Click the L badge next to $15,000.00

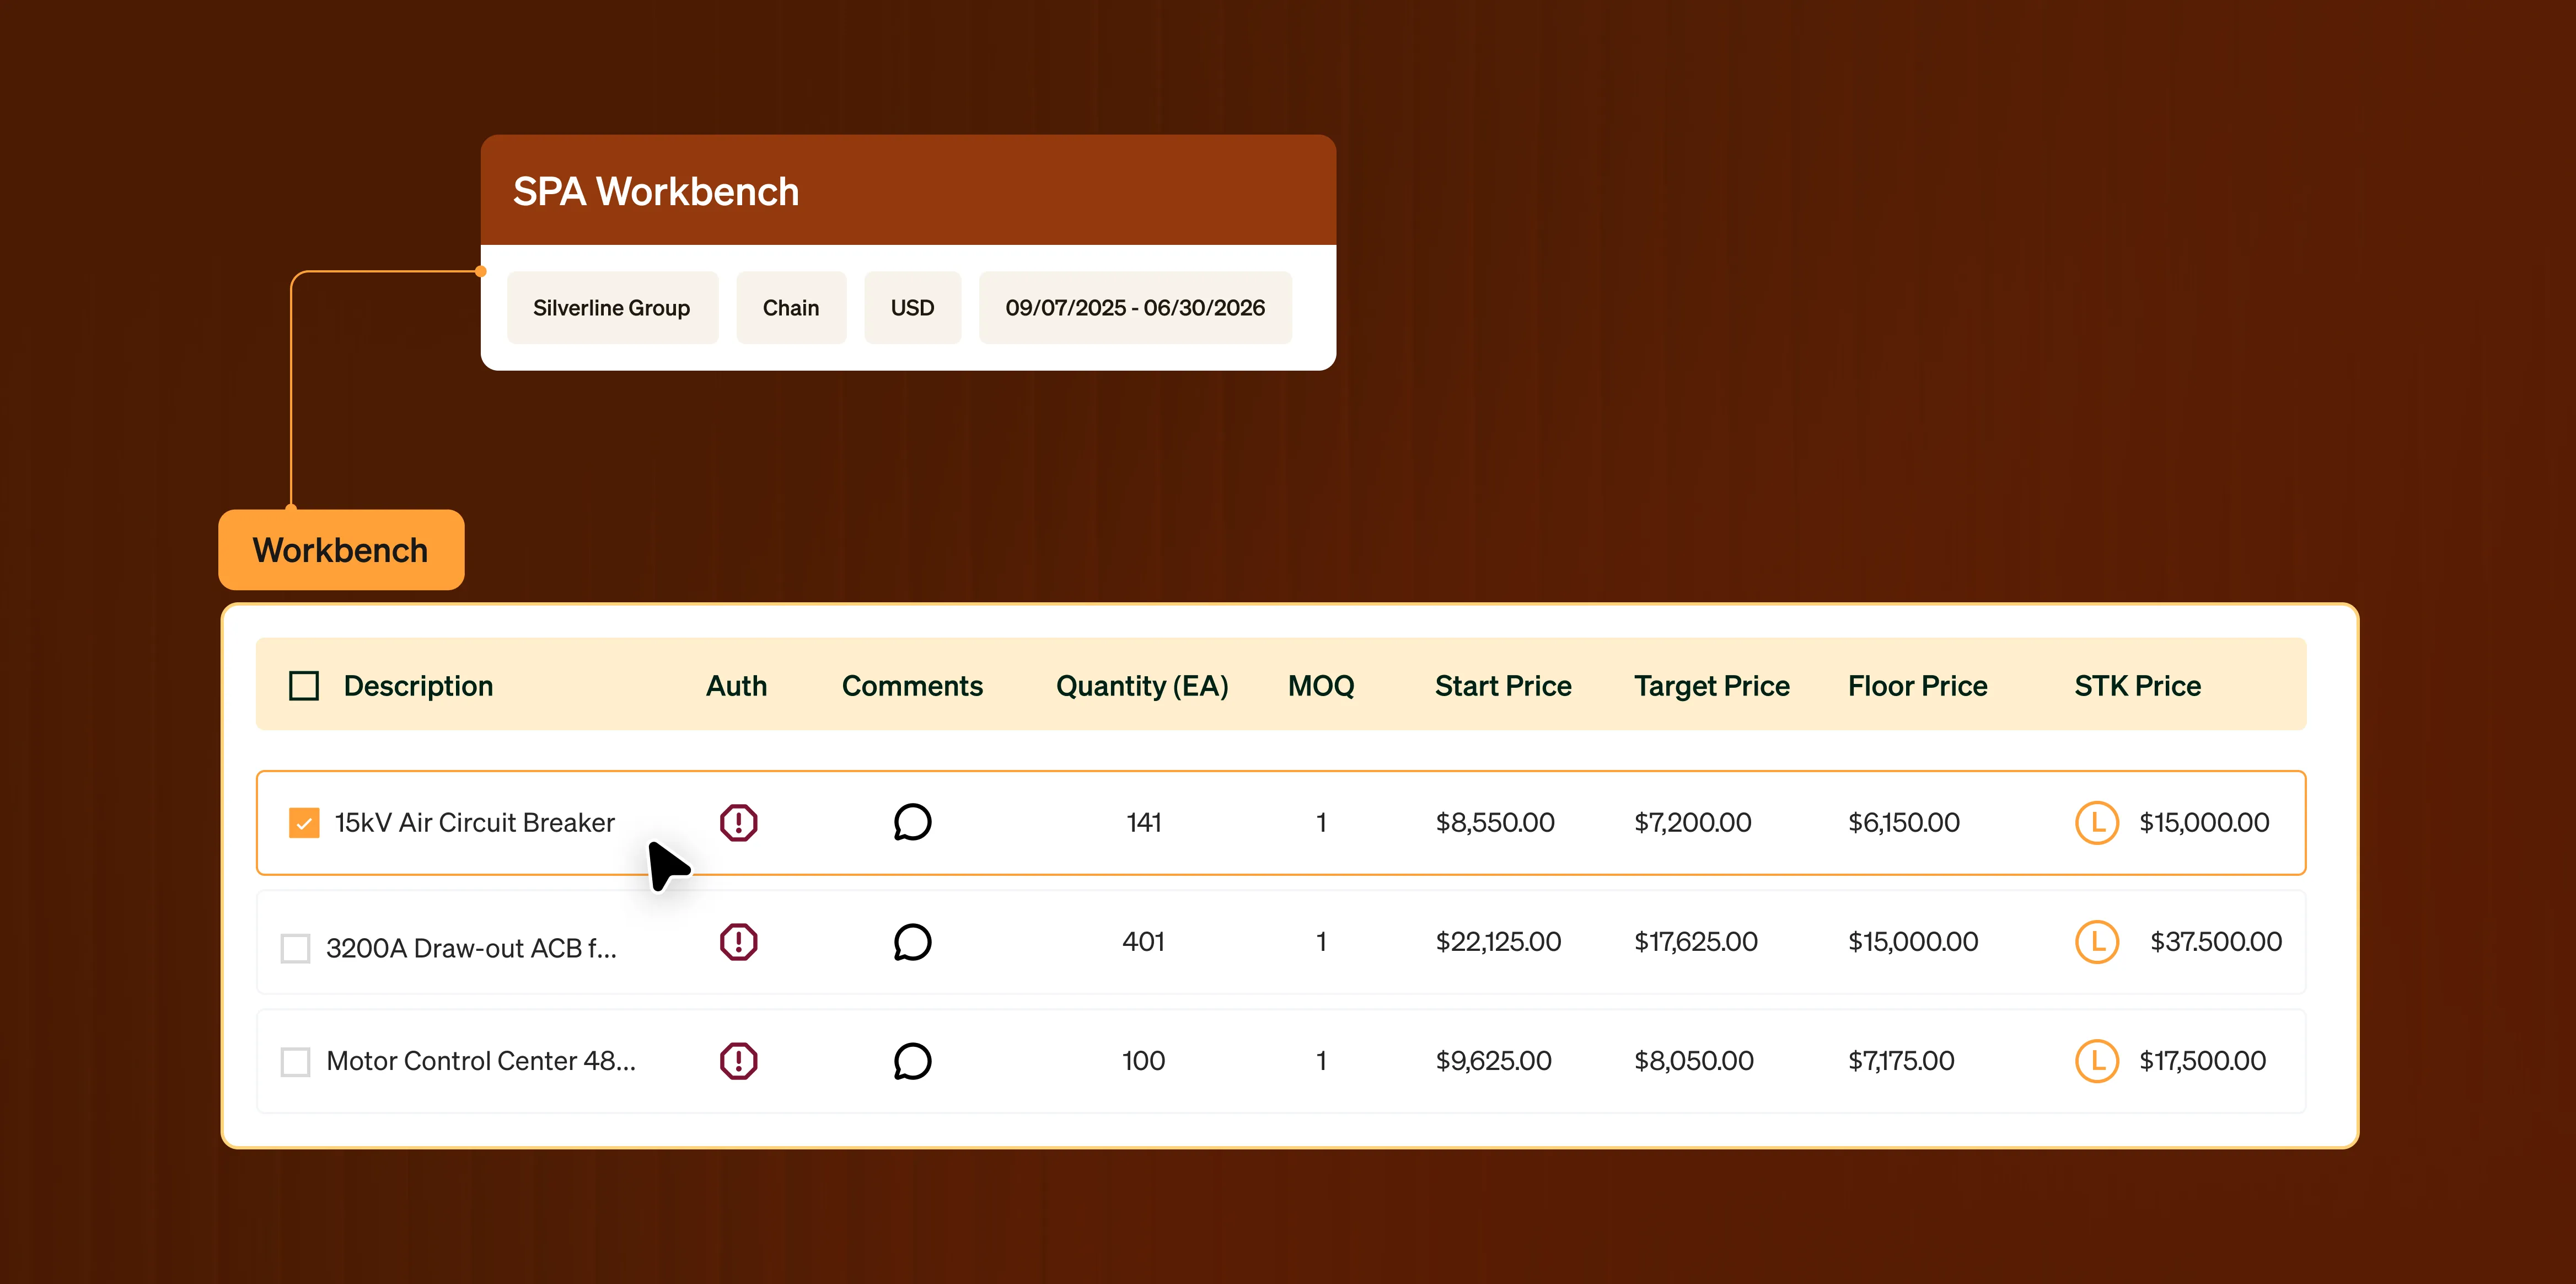click(x=2096, y=822)
